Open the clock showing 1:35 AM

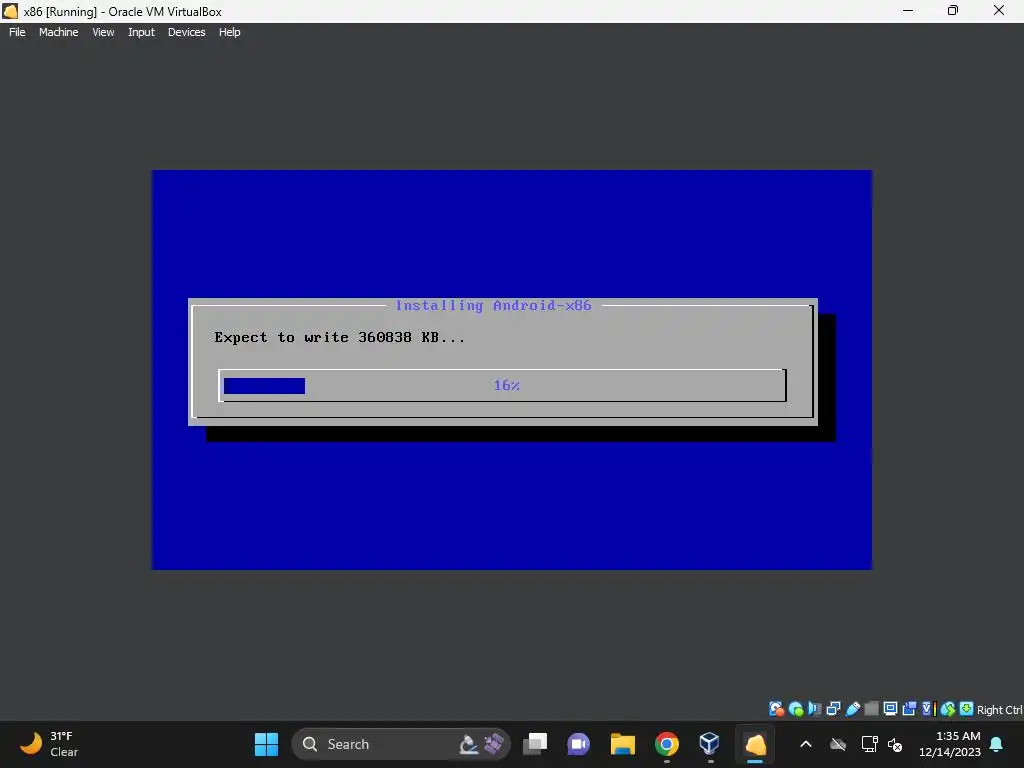[x=950, y=744]
